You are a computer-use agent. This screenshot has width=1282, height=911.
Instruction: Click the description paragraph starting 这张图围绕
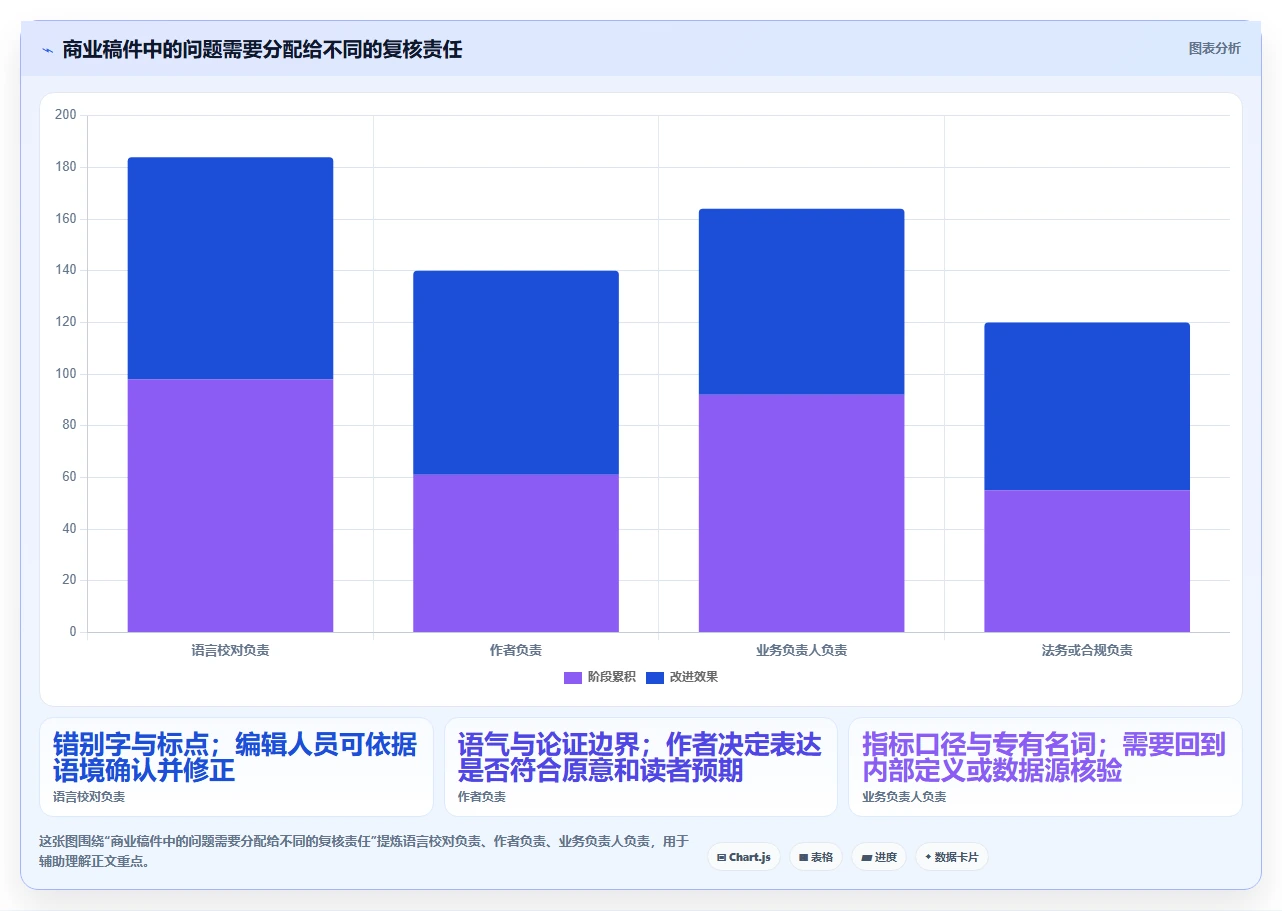pos(364,851)
